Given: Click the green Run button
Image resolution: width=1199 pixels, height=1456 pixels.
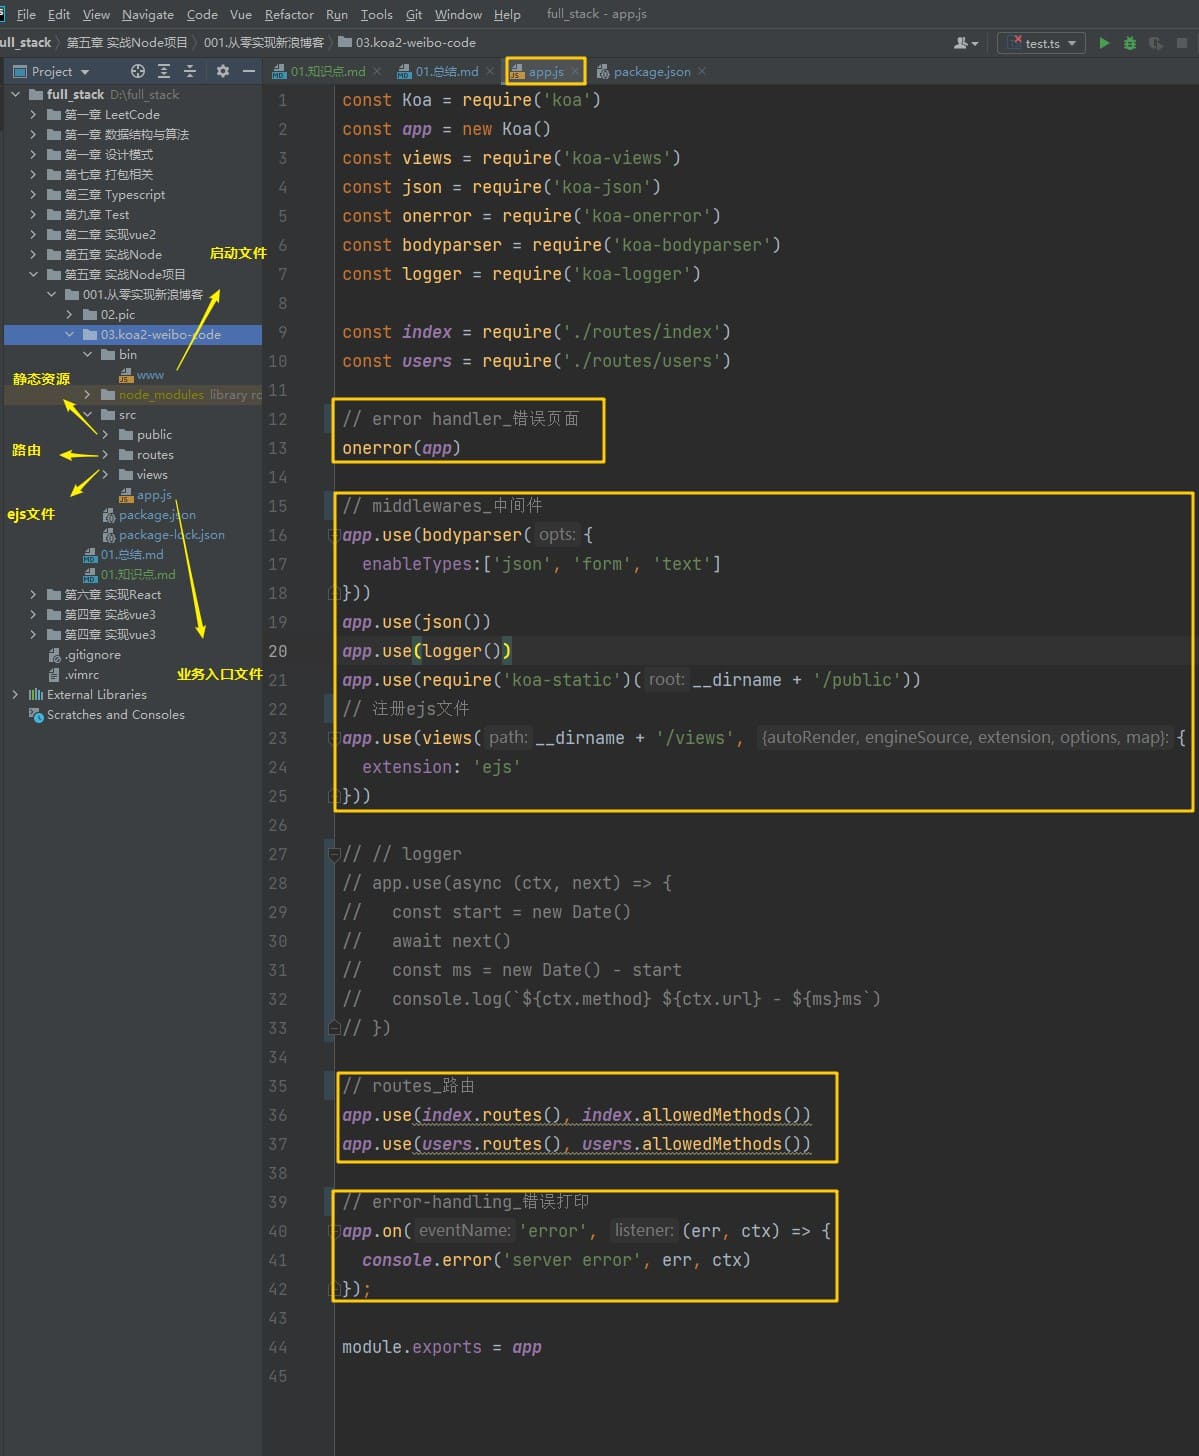Looking at the screenshot, I should click(1104, 43).
